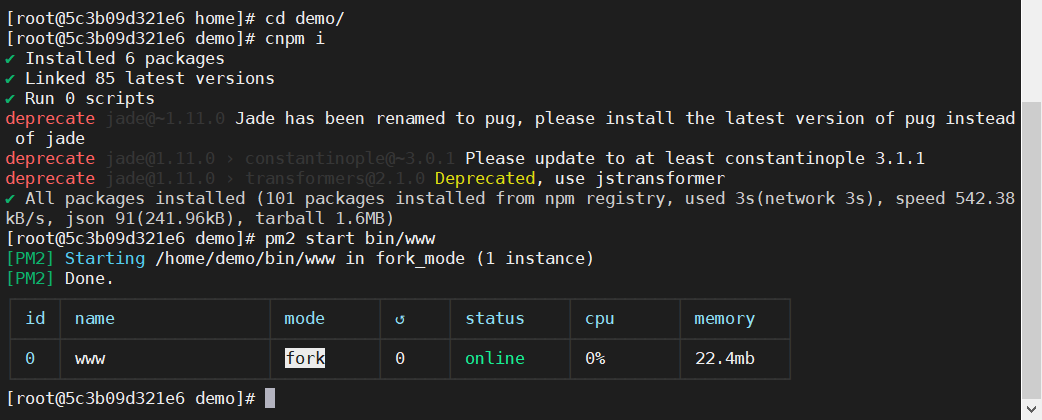Viewport: 1042px width, 420px height.
Task: Click the yellow 'Deprecated' word
Action: 485,178
